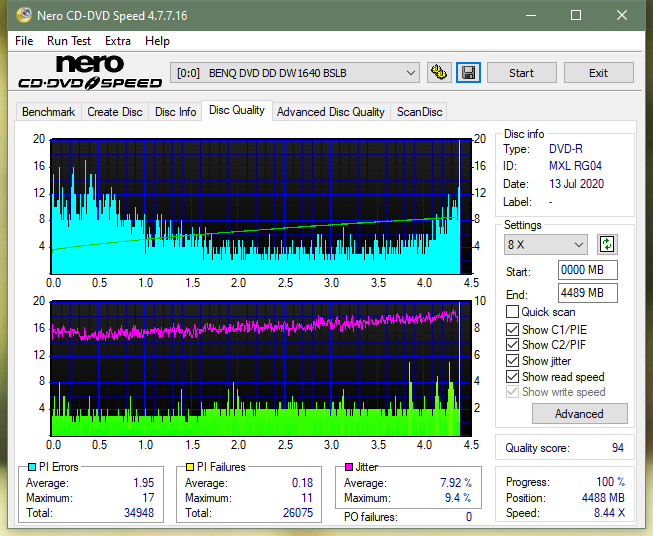This screenshot has width=653, height=536.
Task: Switch to the Create Disc tab
Action: point(115,112)
